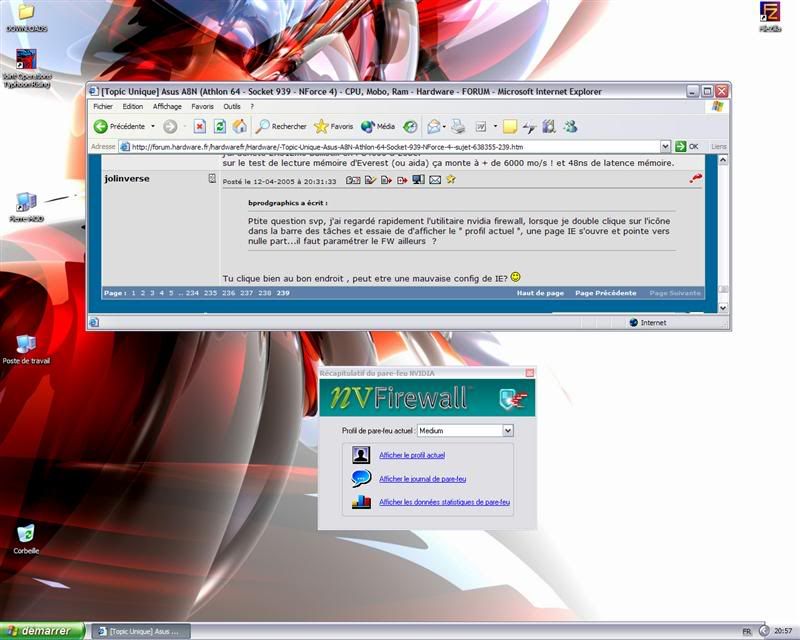This screenshot has height=640, width=800.
Task: Refresh the page with the green arrows icon
Action: 219,126
